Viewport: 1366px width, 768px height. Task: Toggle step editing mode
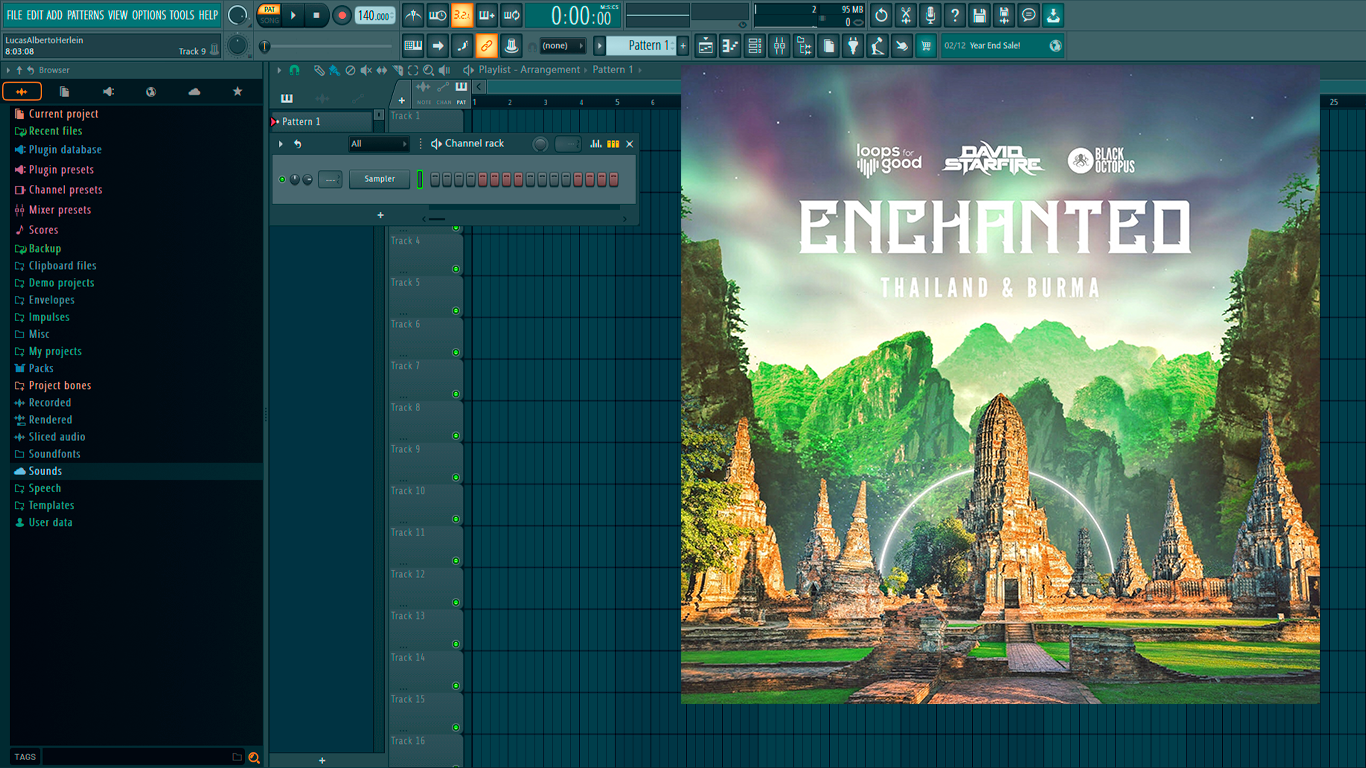click(x=462, y=45)
